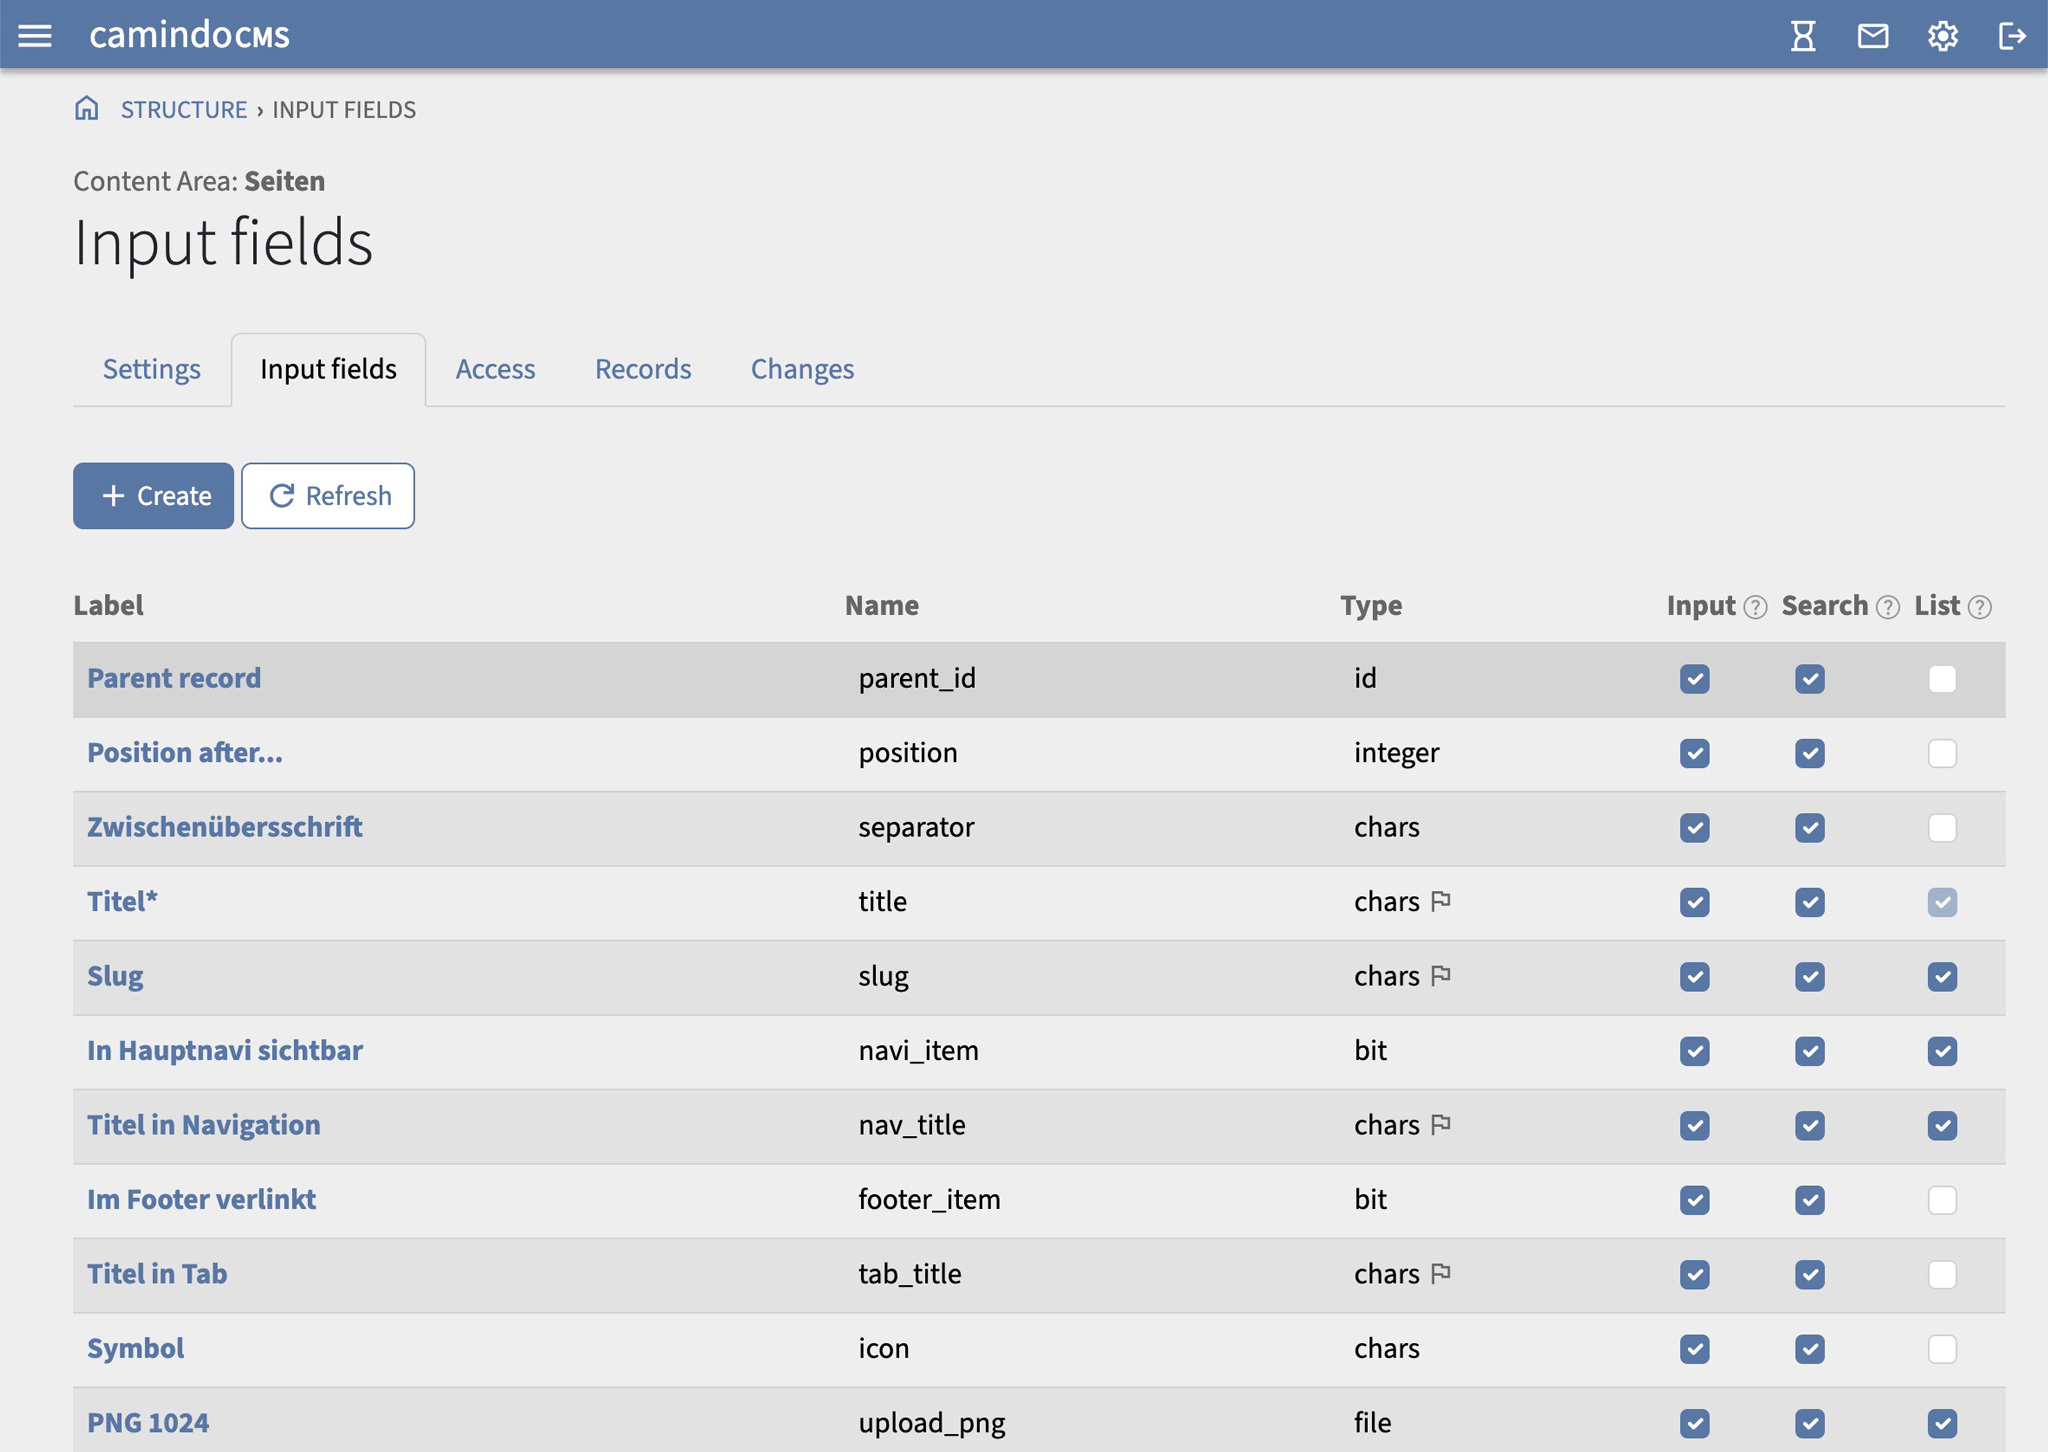Open STRUCTURE breadcrumb link
Image resolution: width=2048 pixels, height=1452 pixels.
coord(184,109)
